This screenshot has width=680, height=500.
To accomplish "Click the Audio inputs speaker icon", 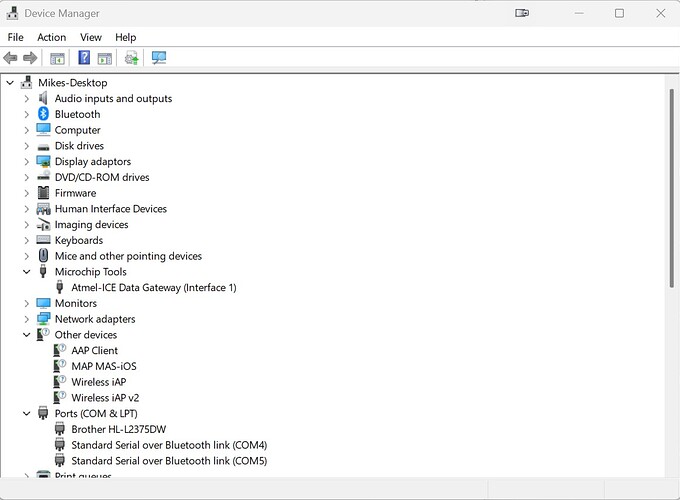I will pos(43,98).
